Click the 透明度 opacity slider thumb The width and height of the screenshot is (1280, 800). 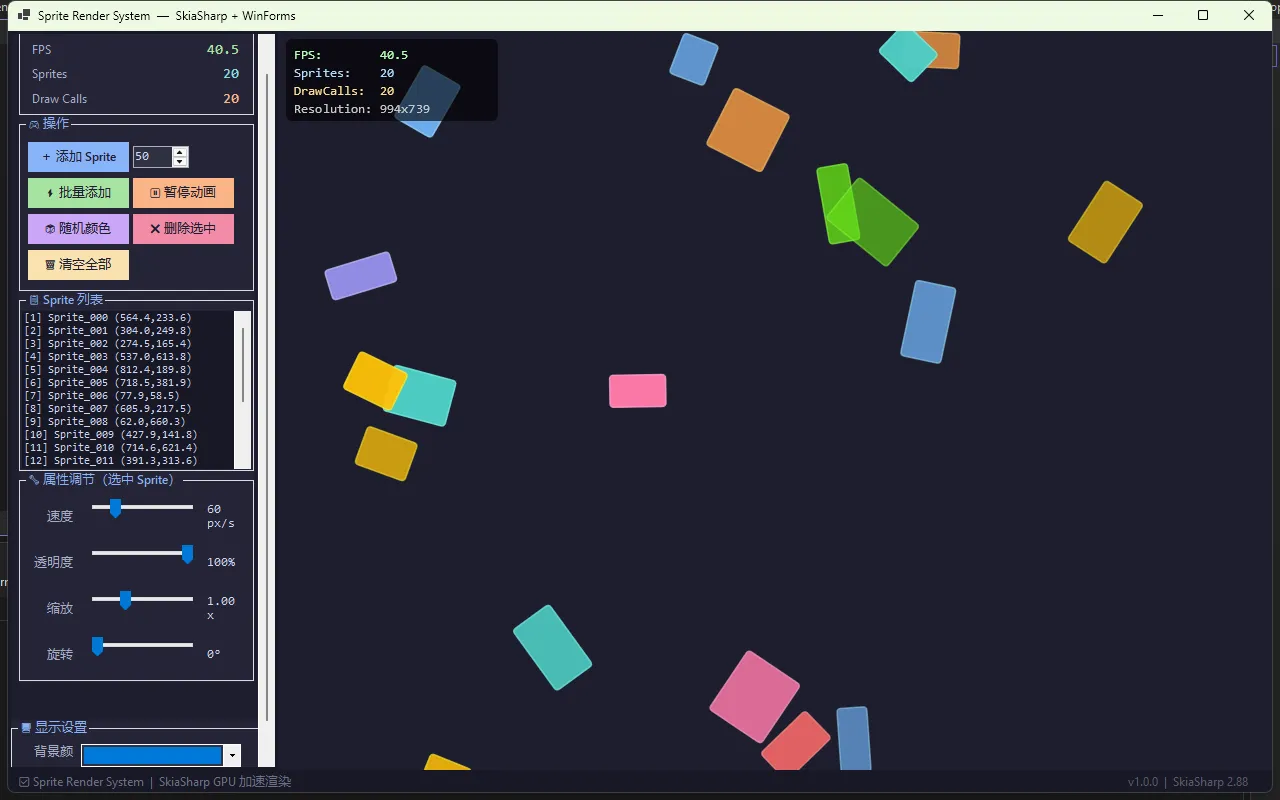187,554
